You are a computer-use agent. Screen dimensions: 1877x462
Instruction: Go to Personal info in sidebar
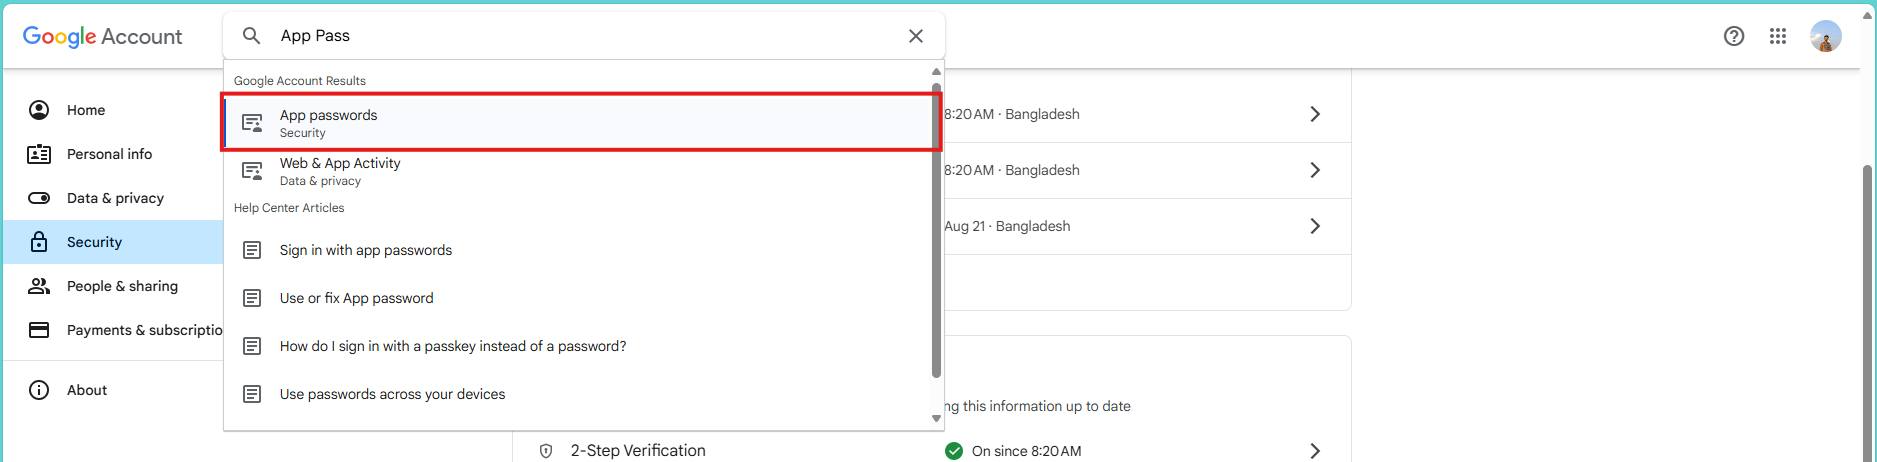[113, 154]
